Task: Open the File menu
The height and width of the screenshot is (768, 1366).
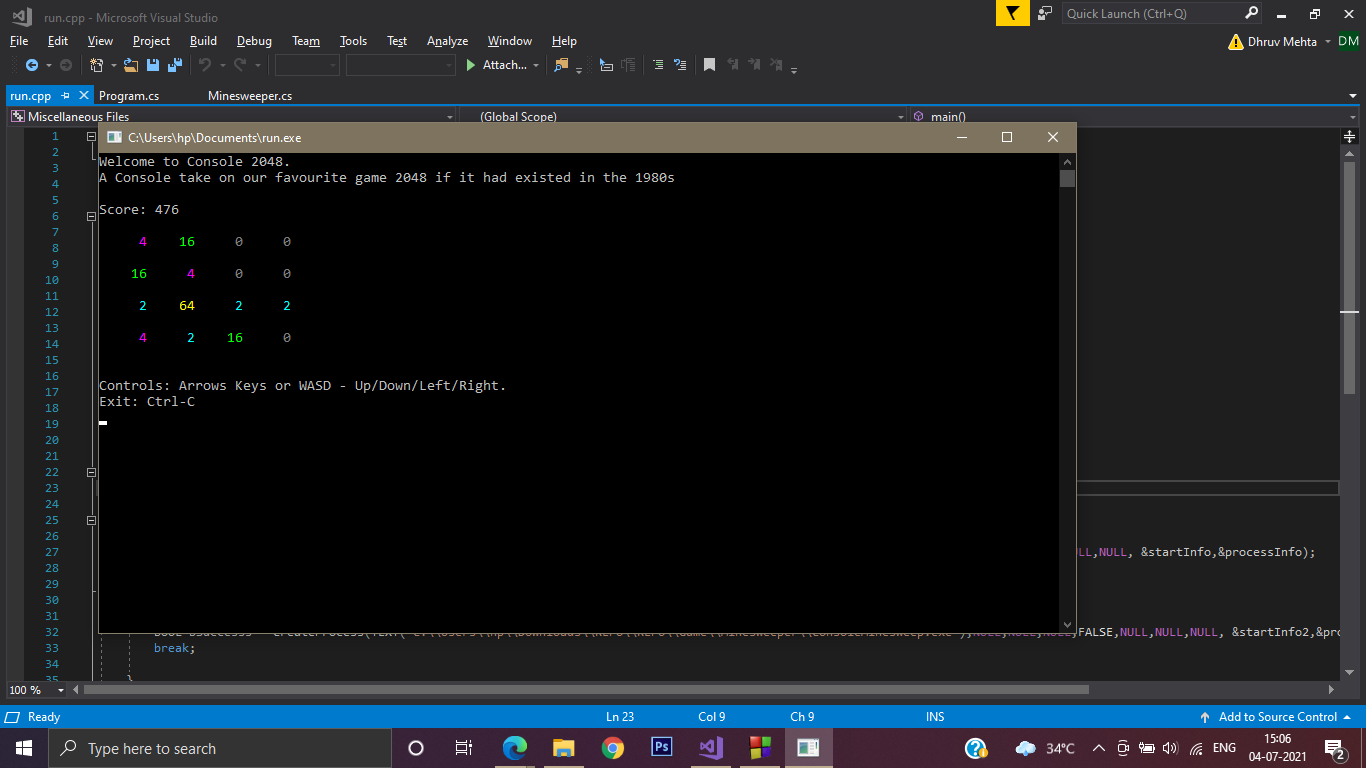Action: pyautogui.click(x=19, y=41)
